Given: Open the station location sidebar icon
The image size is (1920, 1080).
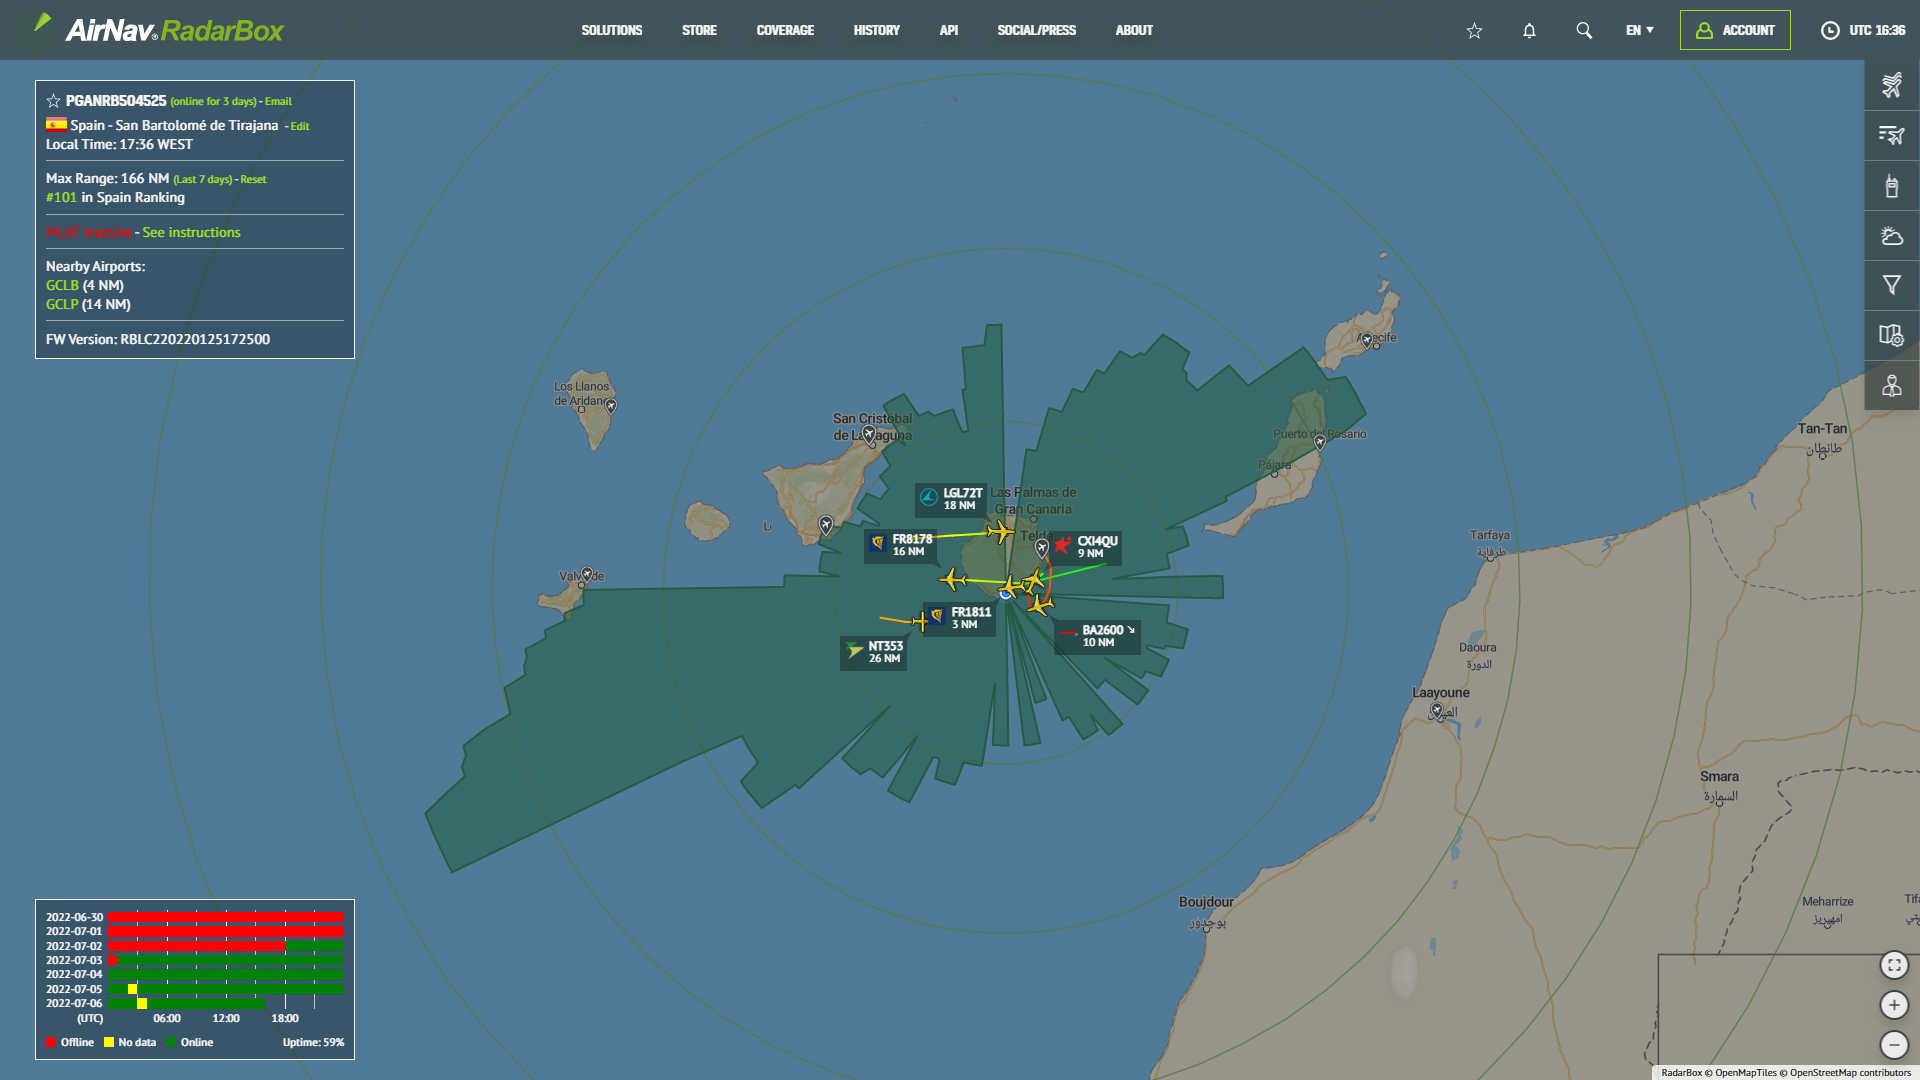Looking at the screenshot, I should (x=1892, y=385).
